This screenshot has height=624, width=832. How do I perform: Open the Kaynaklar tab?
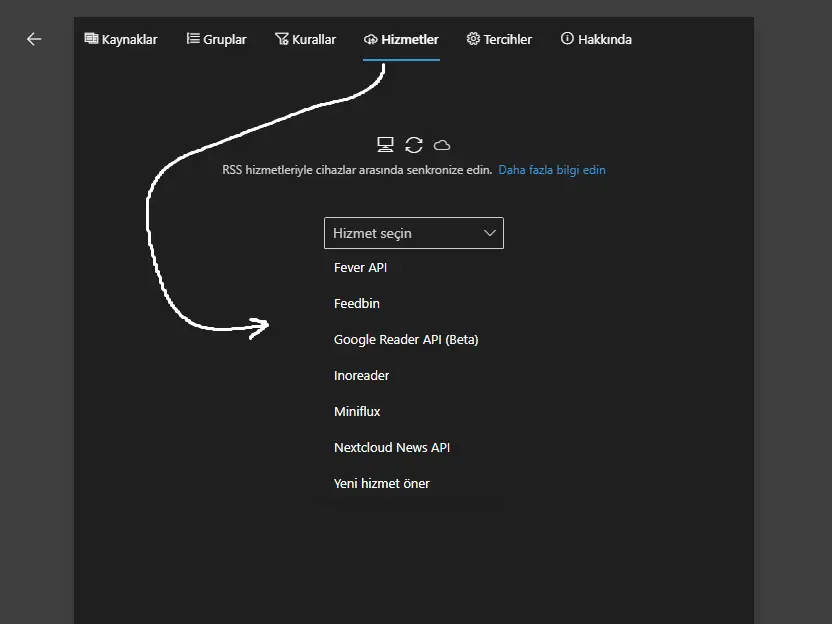121,39
